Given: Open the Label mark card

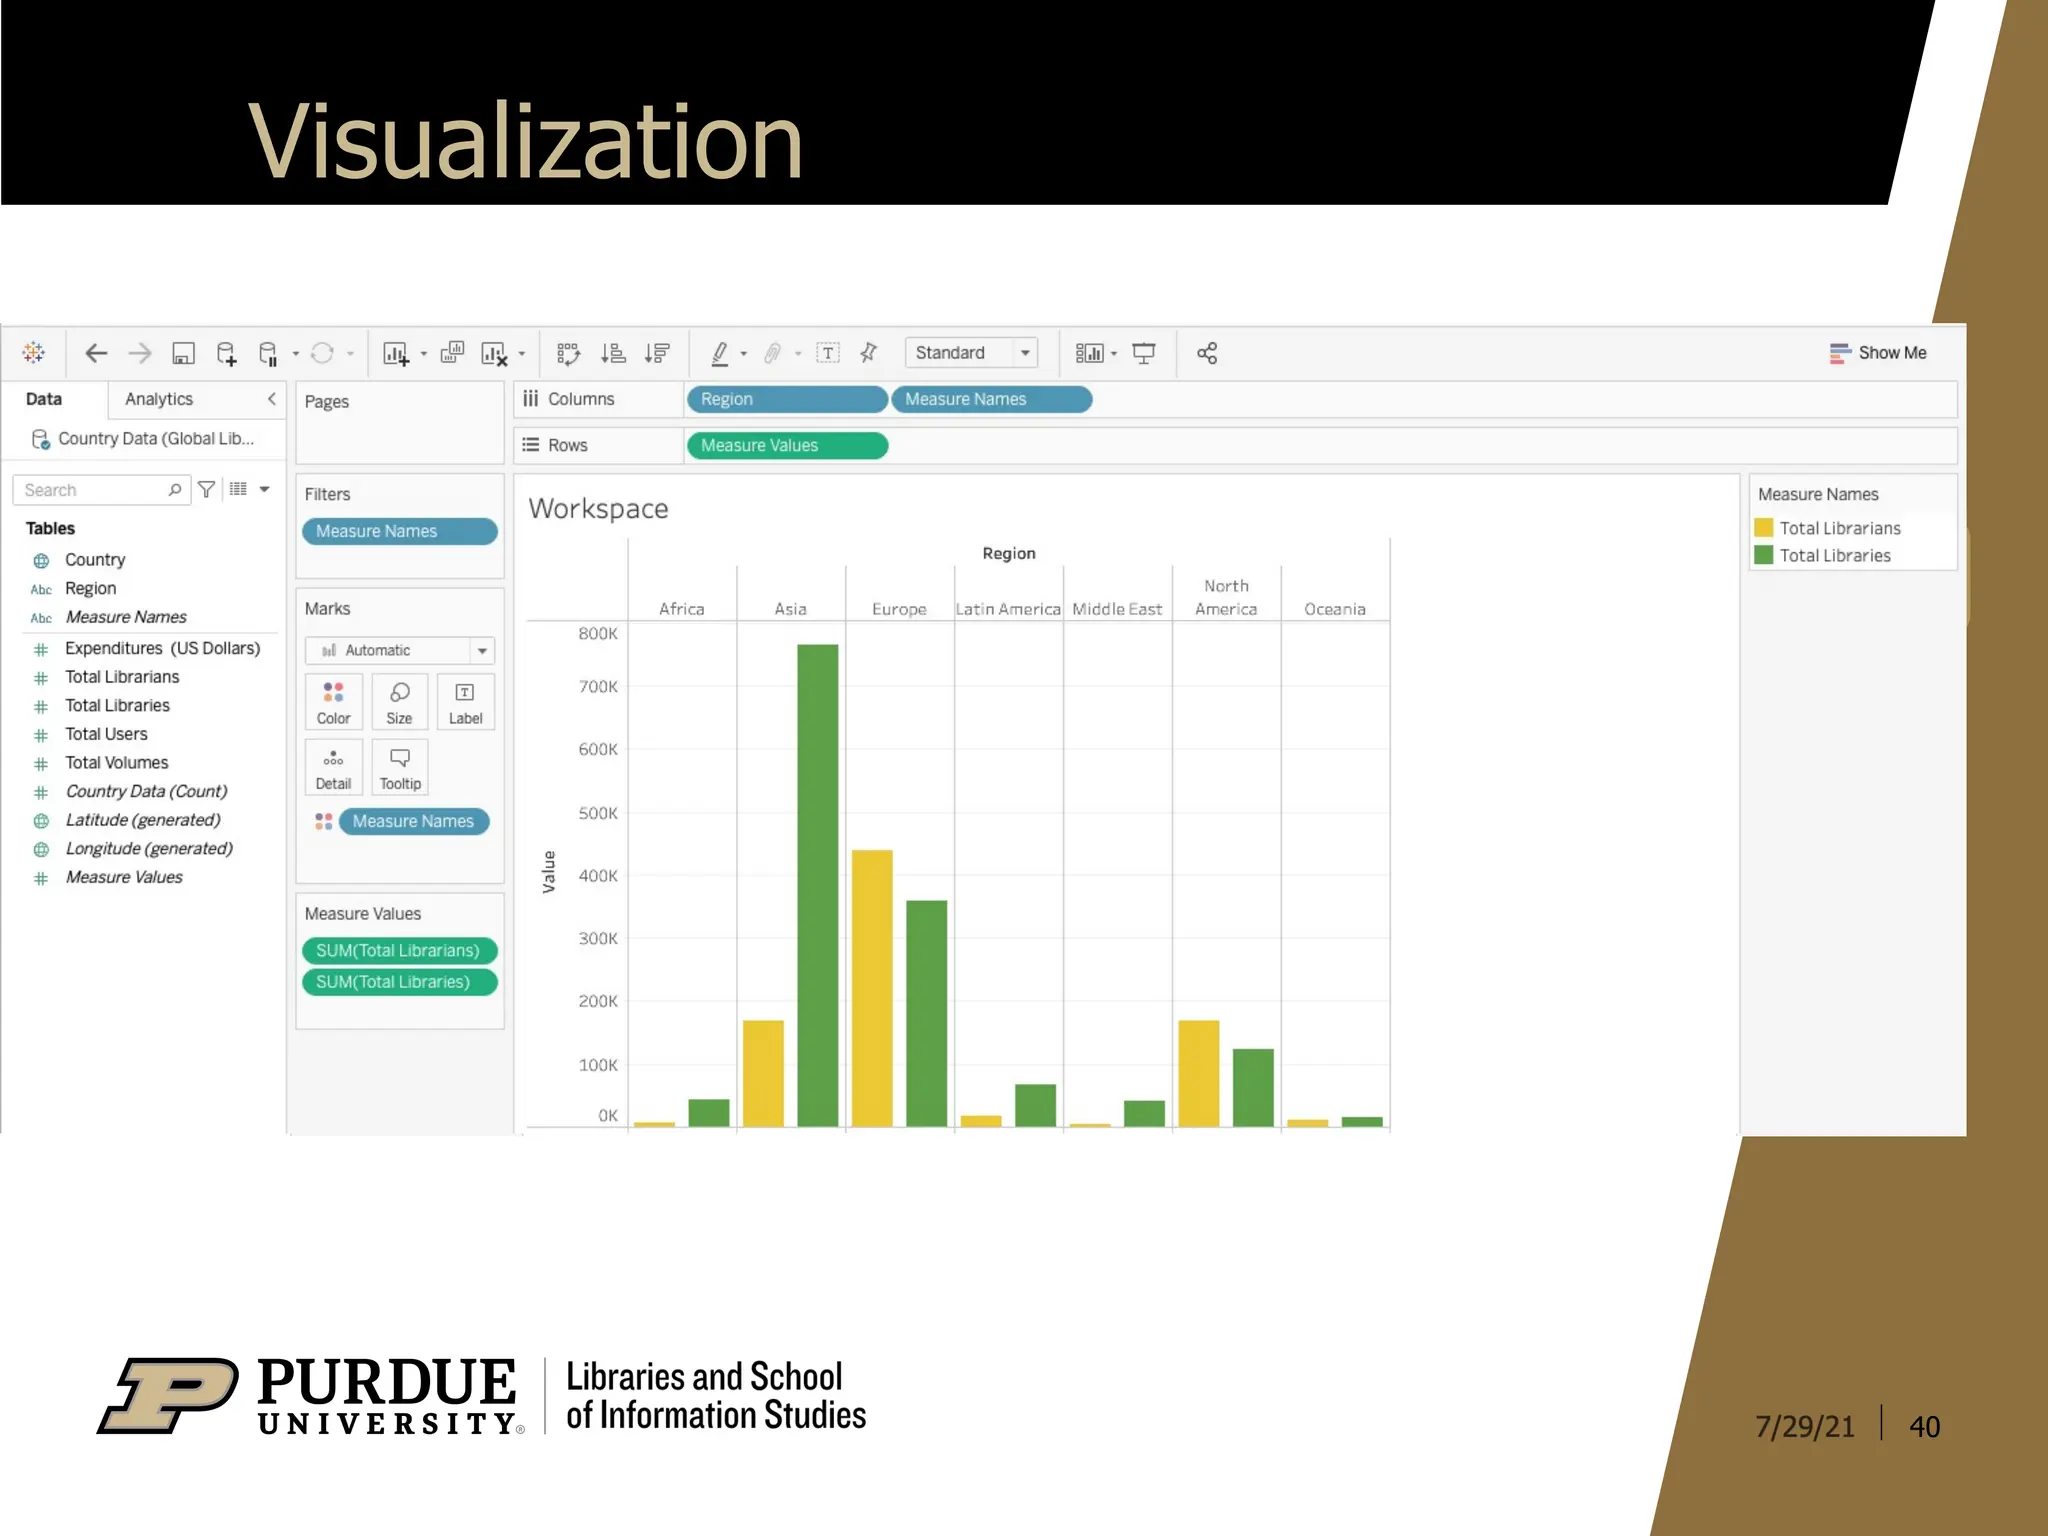Looking at the screenshot, I should (465, 702).
